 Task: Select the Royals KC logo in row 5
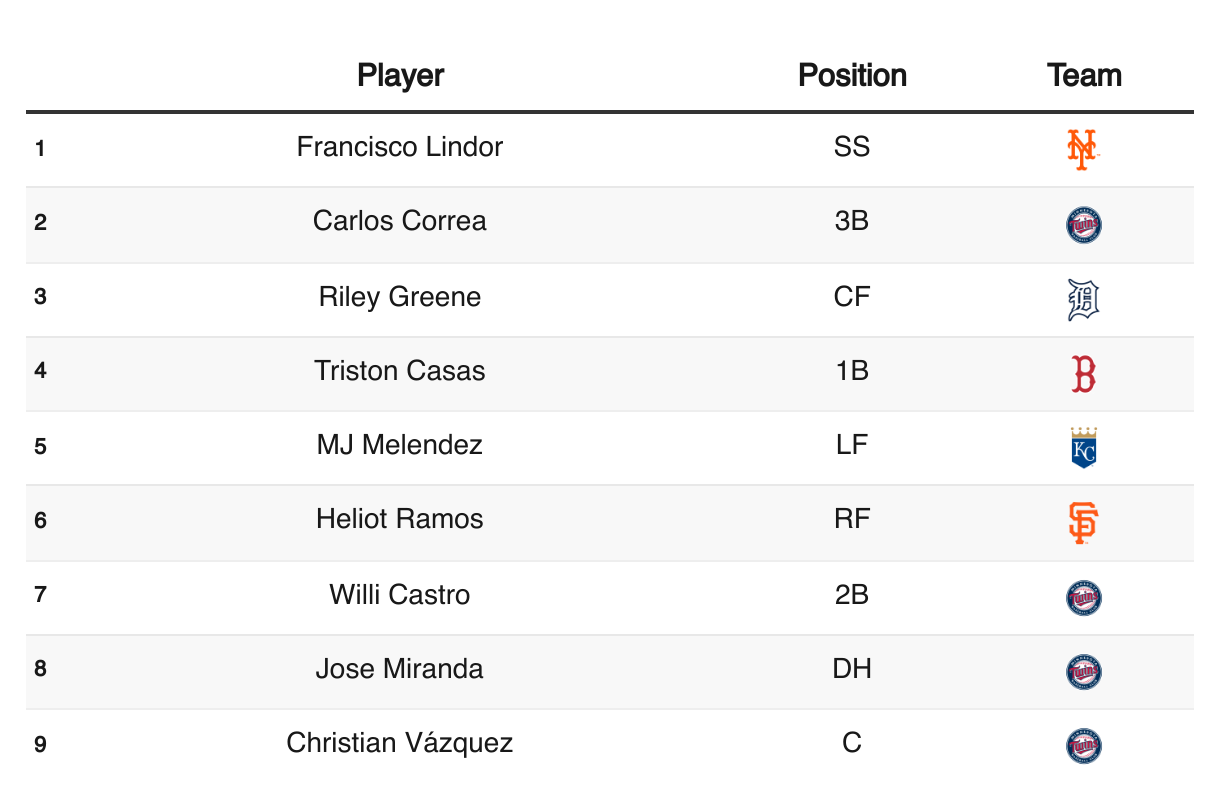(1084, 448)
